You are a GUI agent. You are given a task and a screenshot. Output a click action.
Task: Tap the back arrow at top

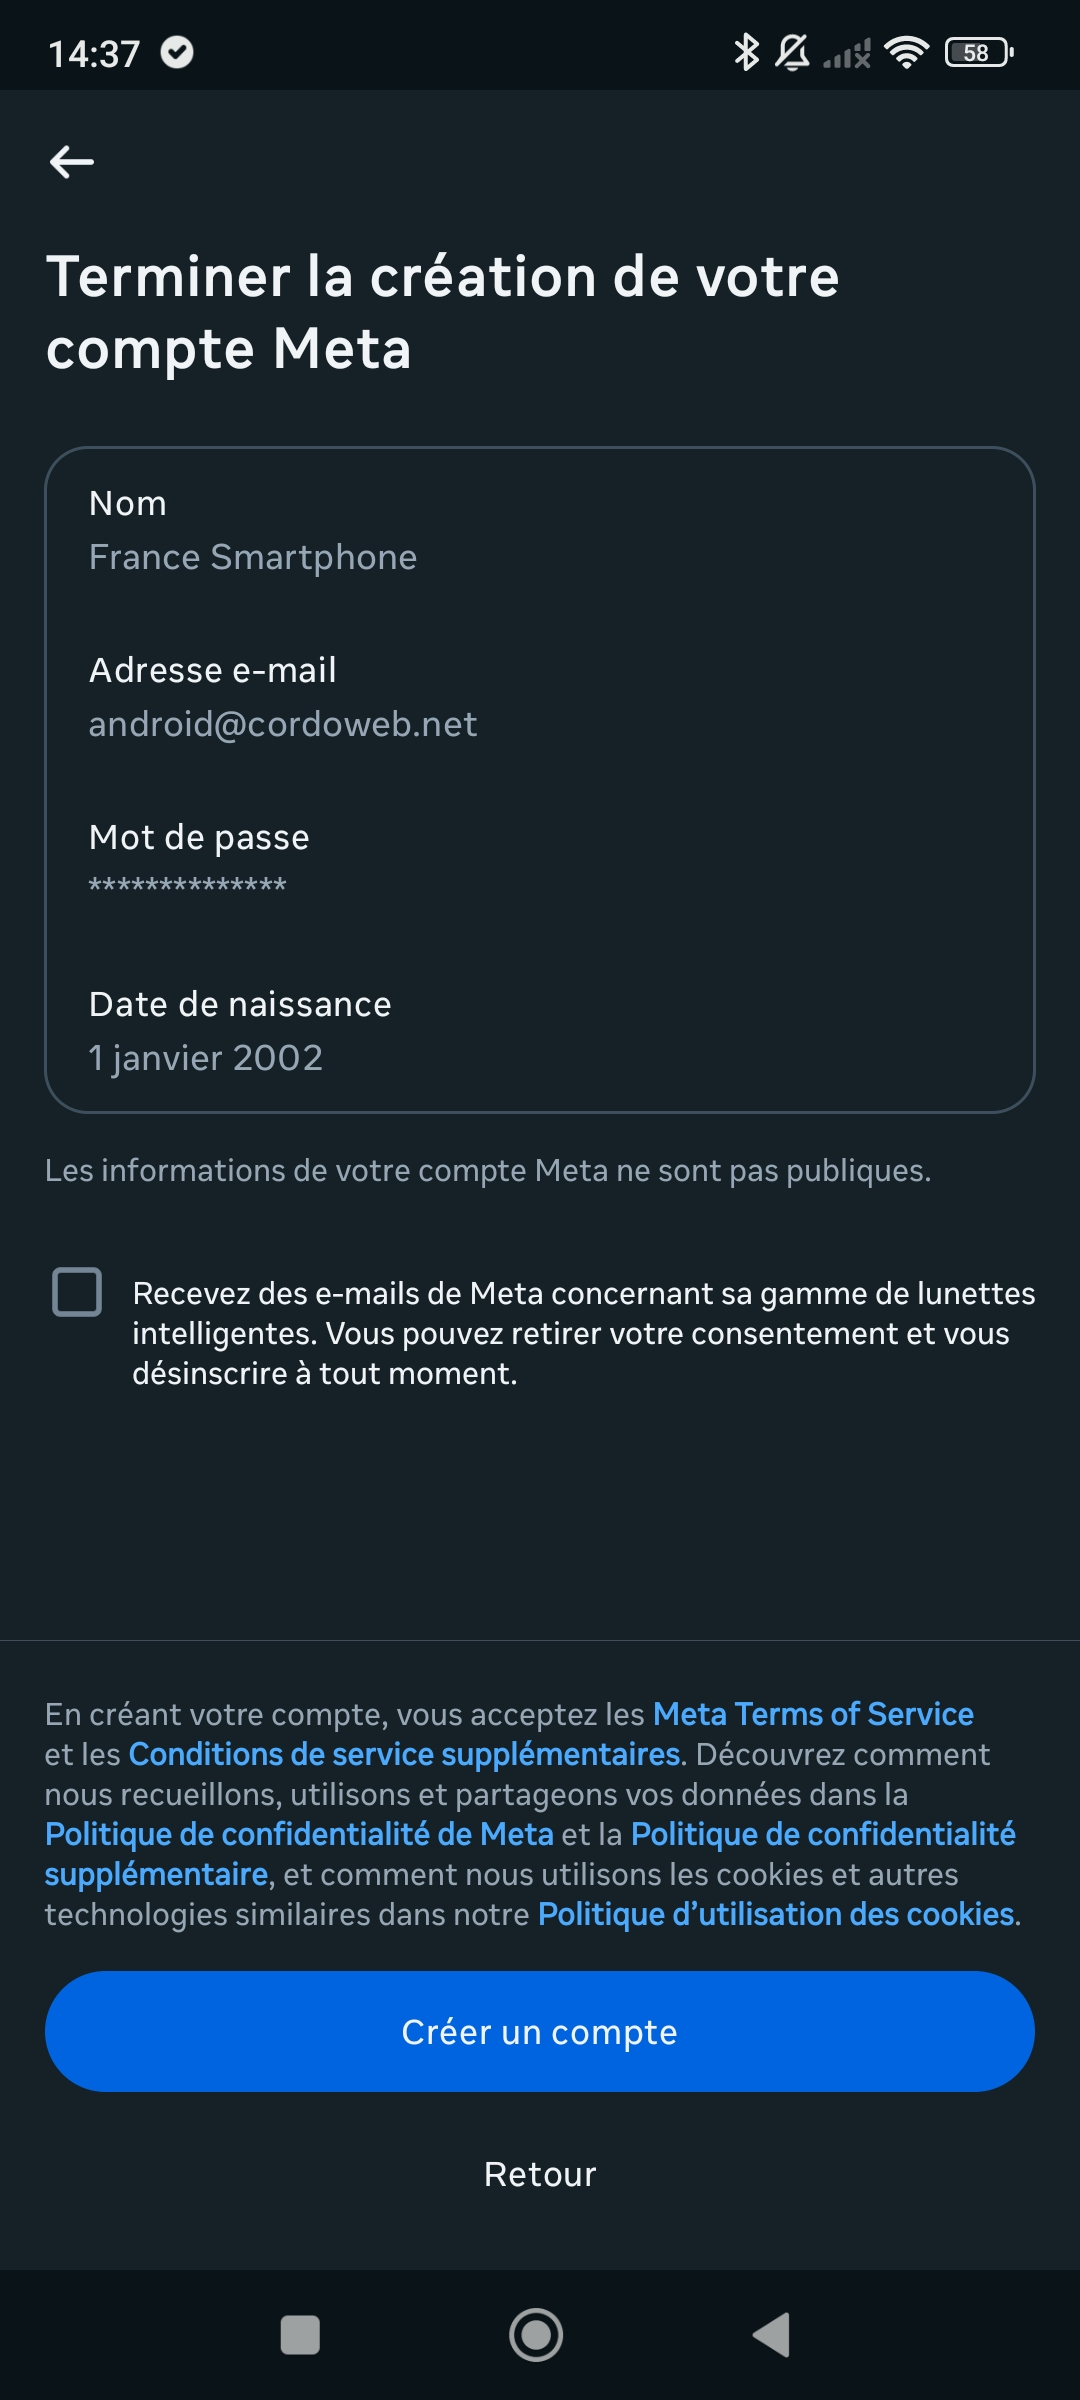(72, 162)
